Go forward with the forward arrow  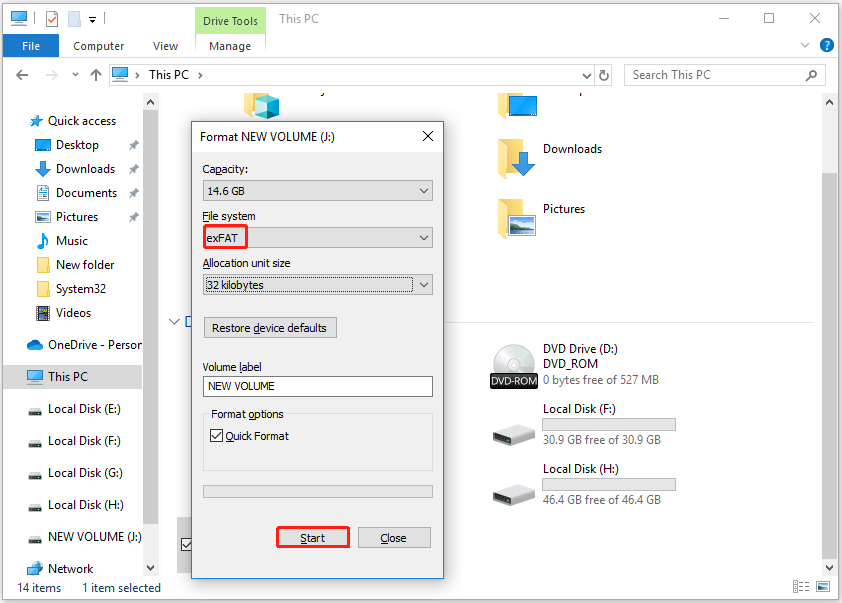(52, 75)
